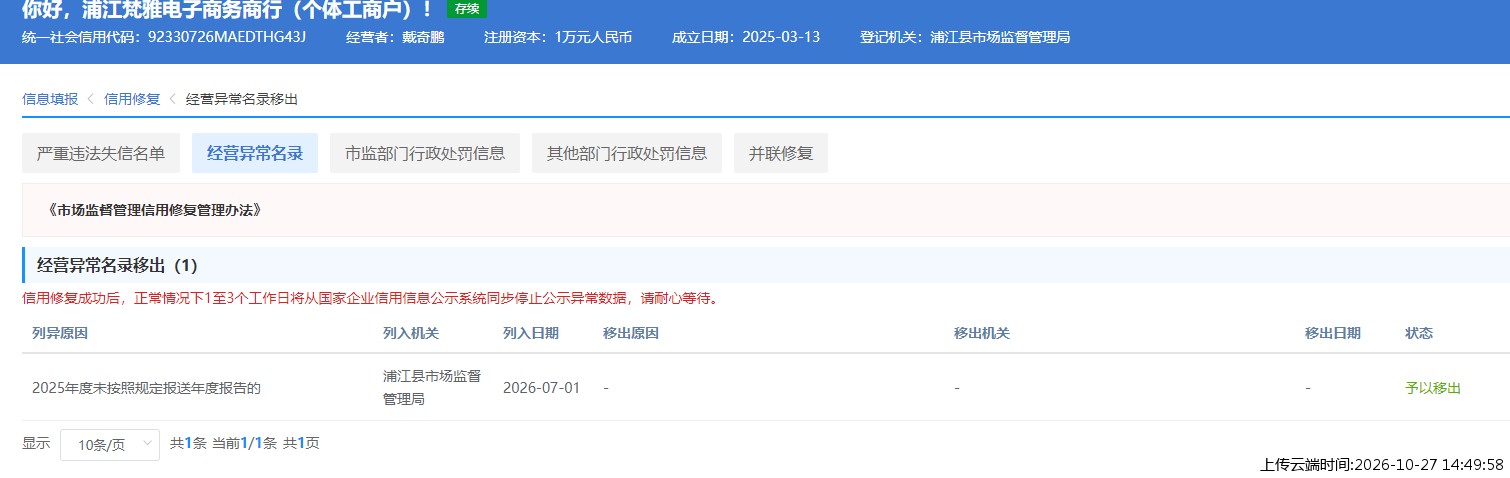Click 经营异常名录移出 breadcrumb item
Screen dimensions: 1510x478
(x=242, y=99)
